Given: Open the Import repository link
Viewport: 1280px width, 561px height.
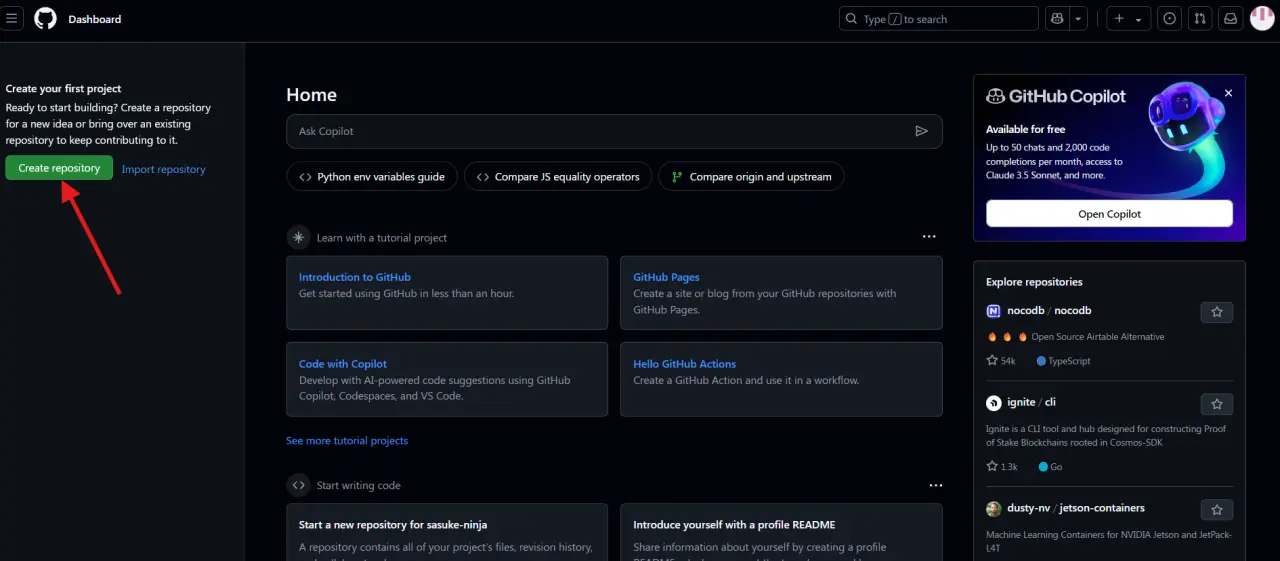Looking at the screenshot, I should [163, 169].
